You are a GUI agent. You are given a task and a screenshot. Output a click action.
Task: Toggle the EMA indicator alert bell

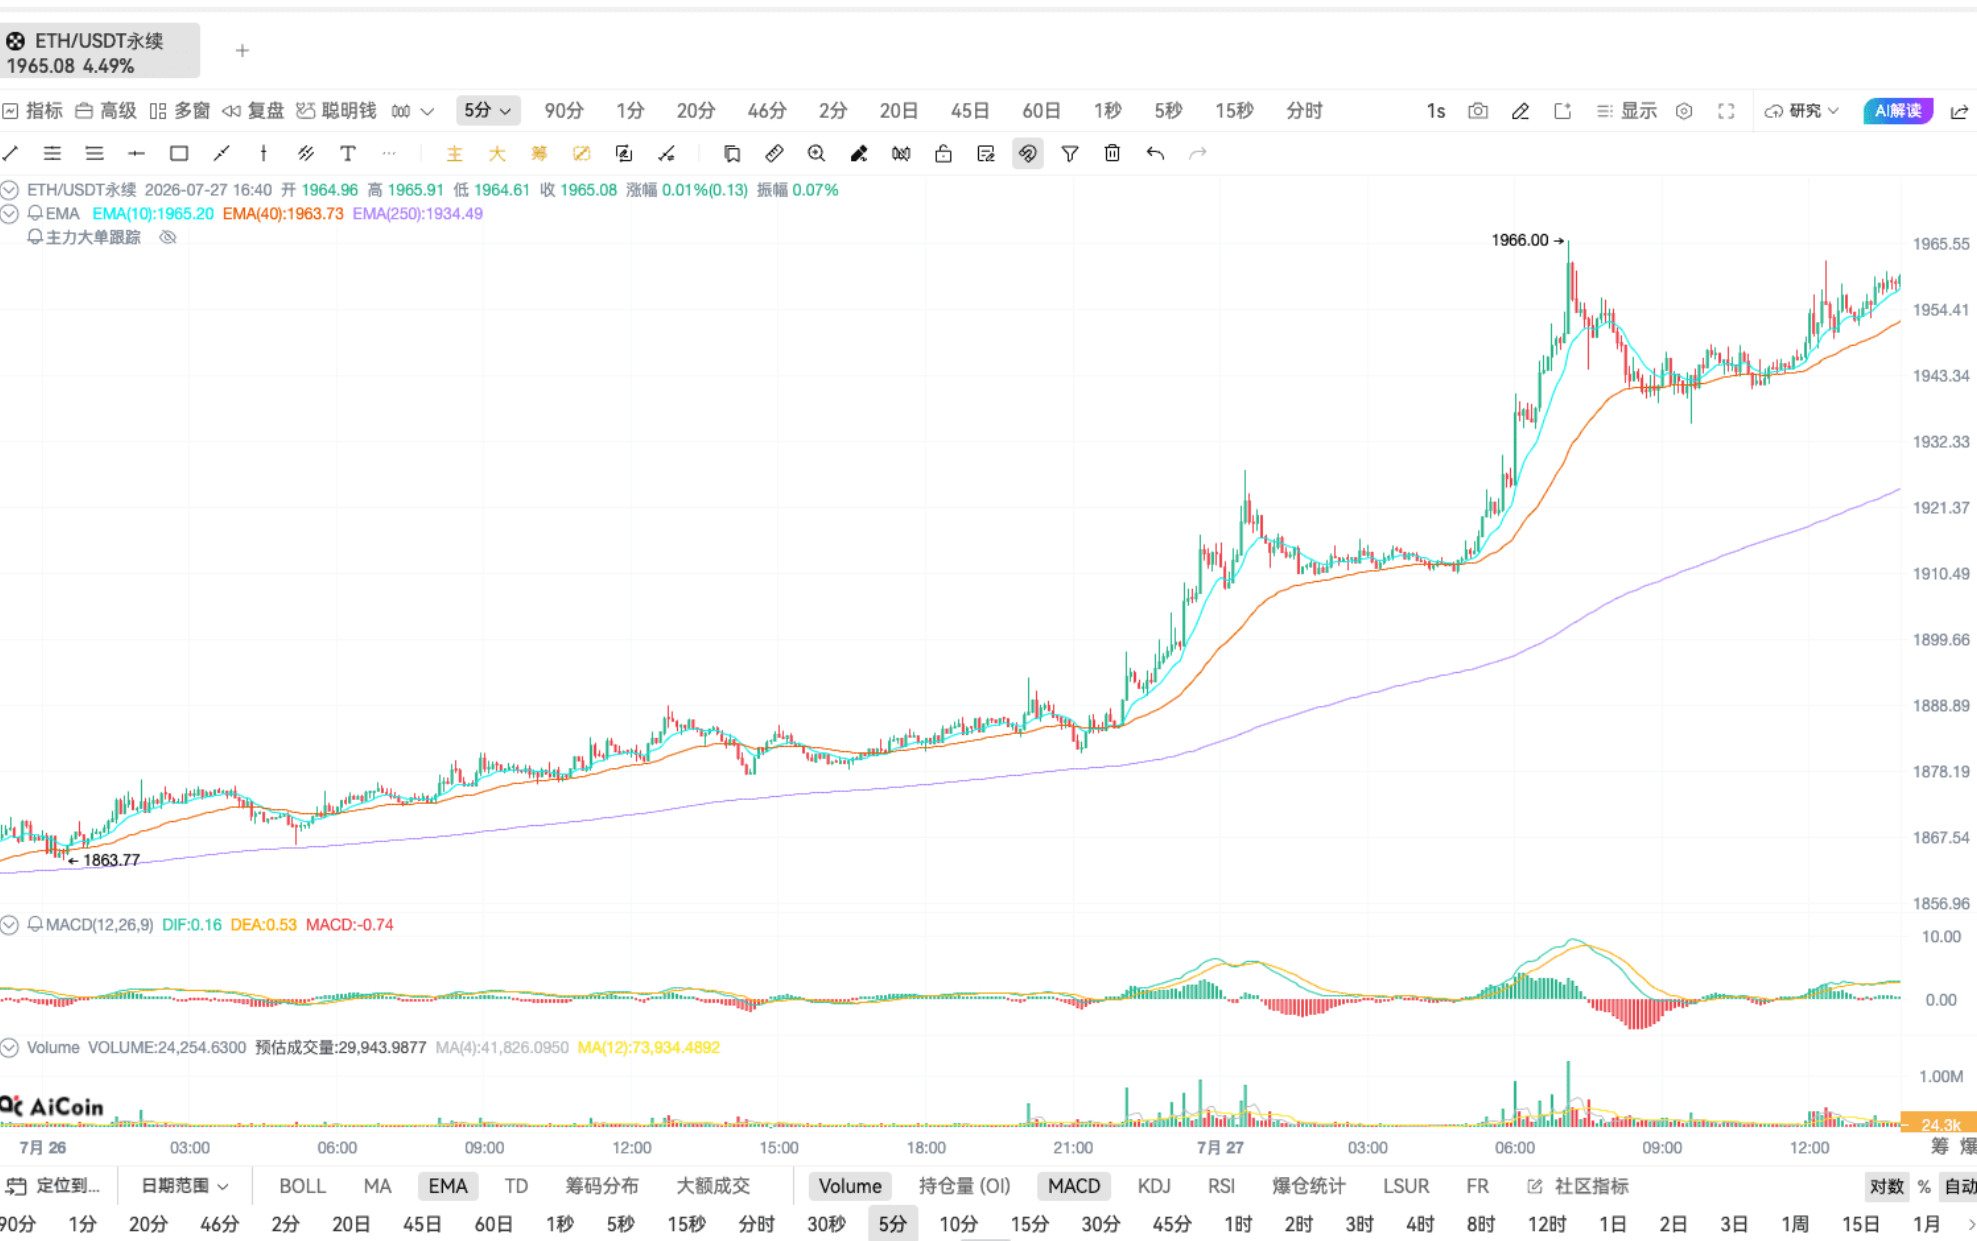35,213
